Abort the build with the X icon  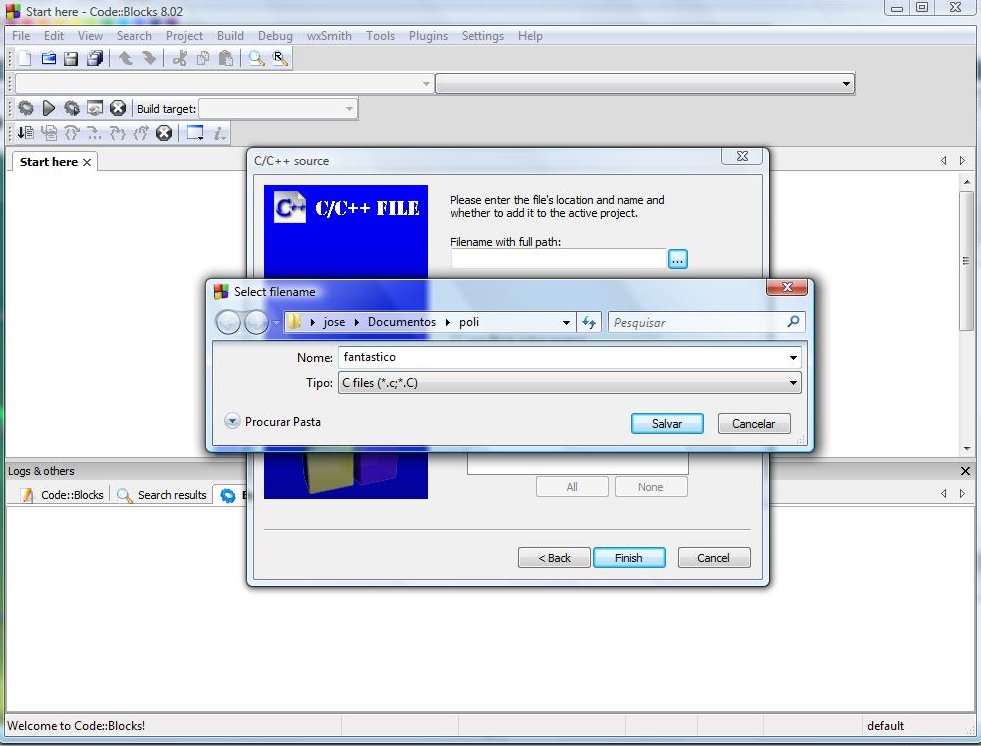(x=118, y=108)
